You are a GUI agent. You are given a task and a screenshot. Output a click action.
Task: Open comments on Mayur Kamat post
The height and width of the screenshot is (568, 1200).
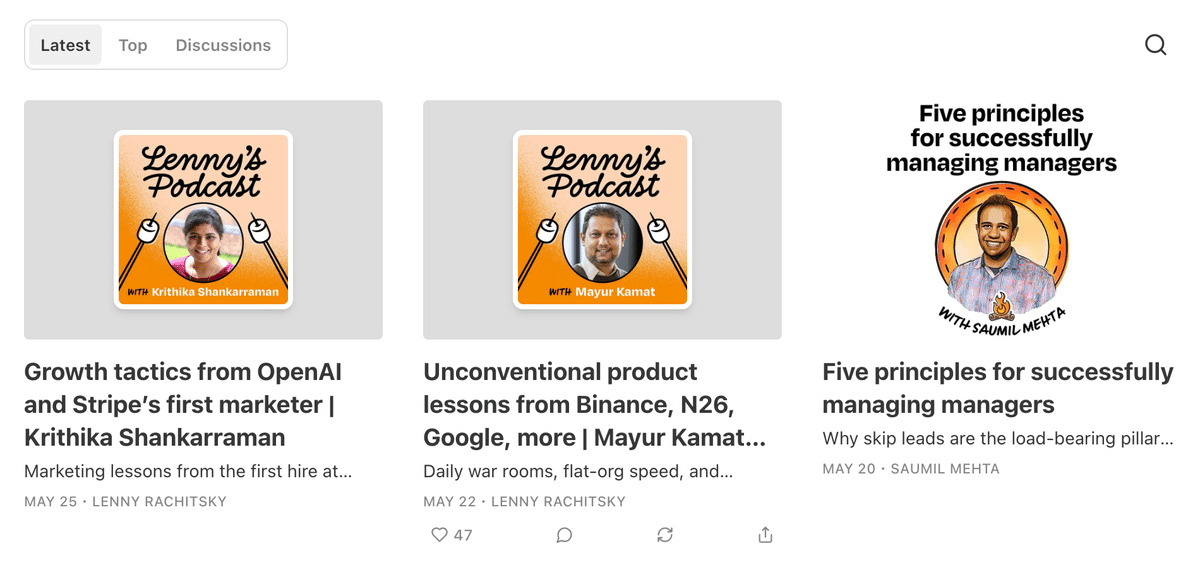coord(564,535)
